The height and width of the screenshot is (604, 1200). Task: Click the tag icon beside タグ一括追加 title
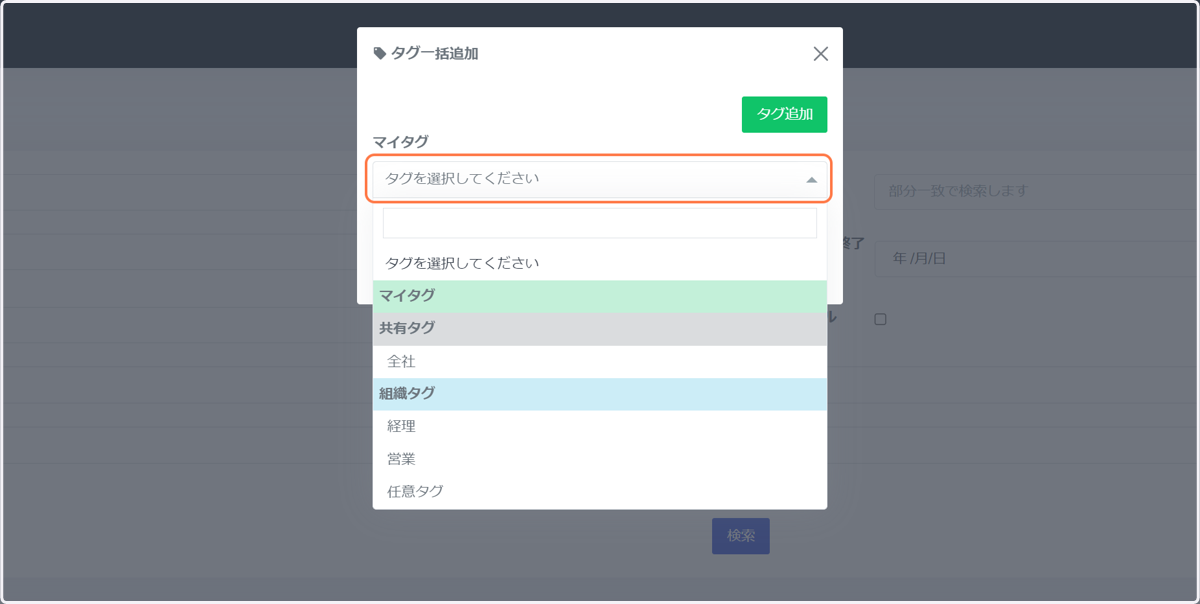click(379, 54)
